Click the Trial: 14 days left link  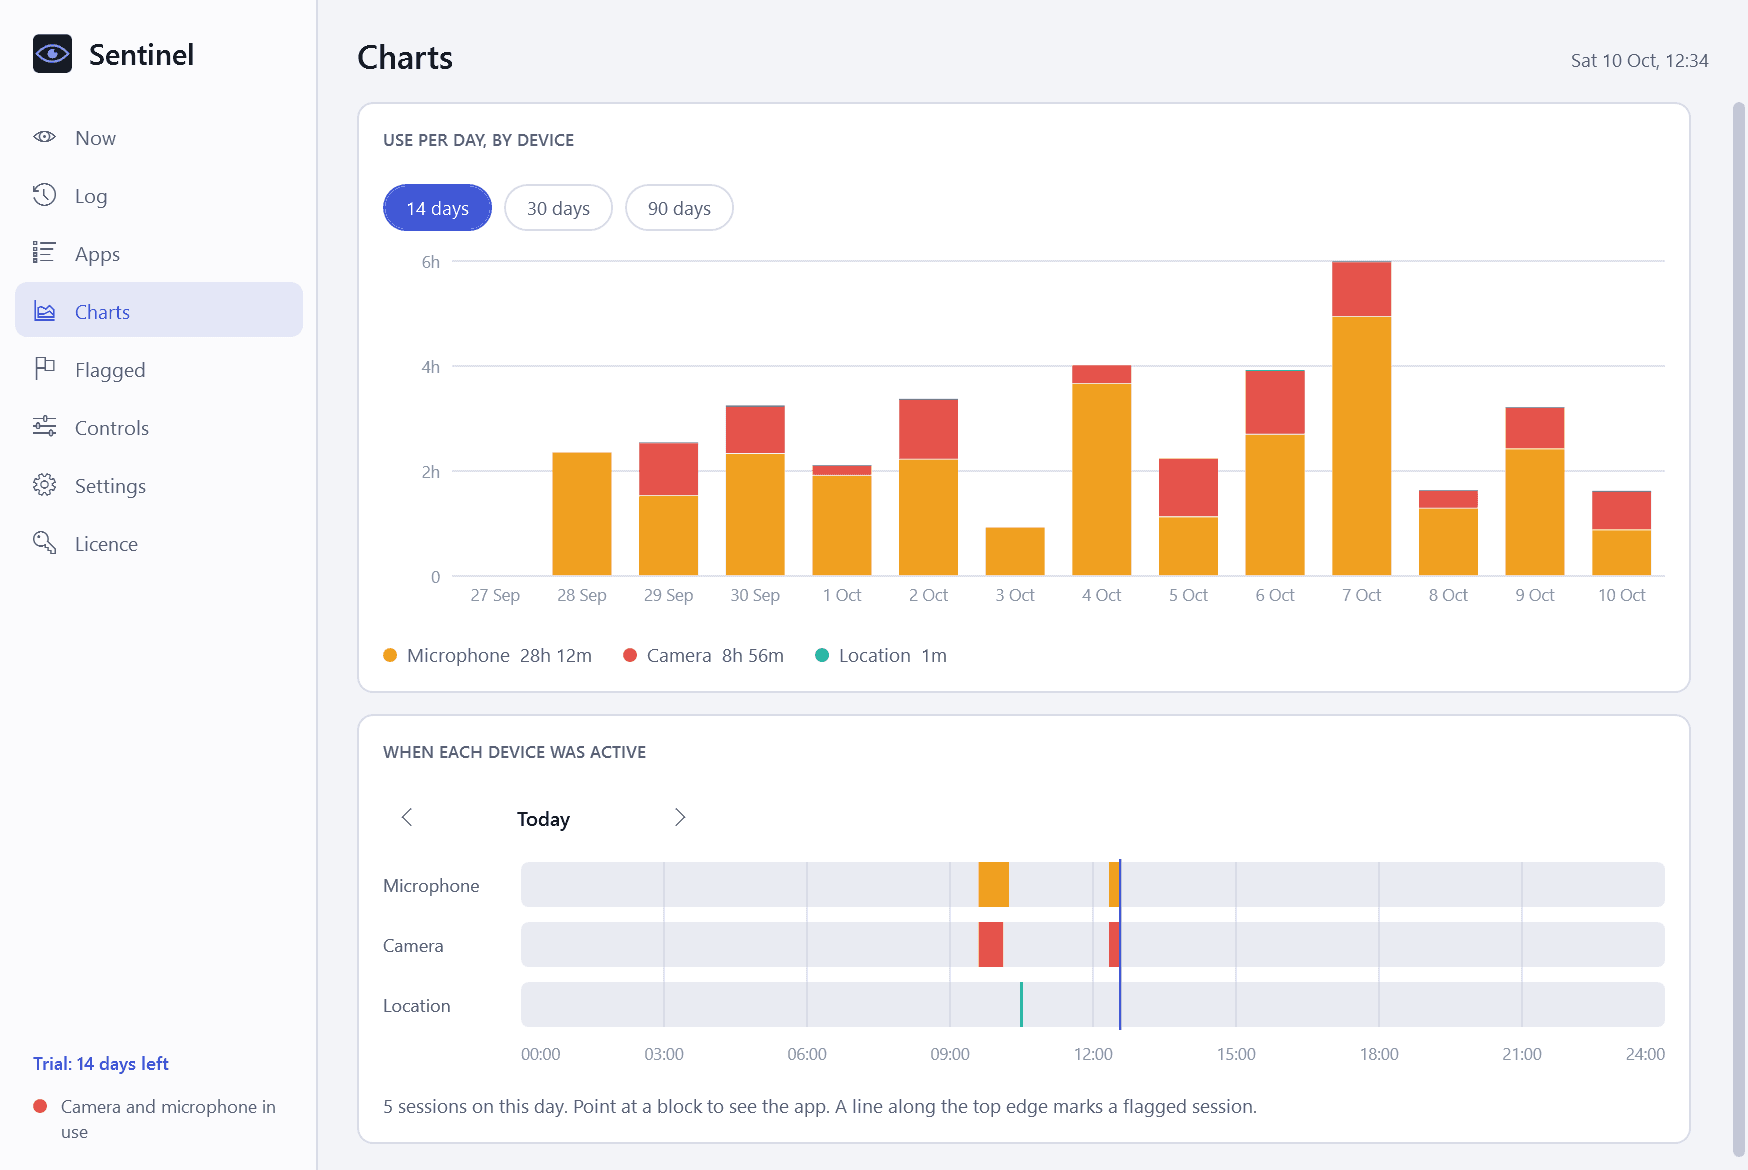(101, 1064)
